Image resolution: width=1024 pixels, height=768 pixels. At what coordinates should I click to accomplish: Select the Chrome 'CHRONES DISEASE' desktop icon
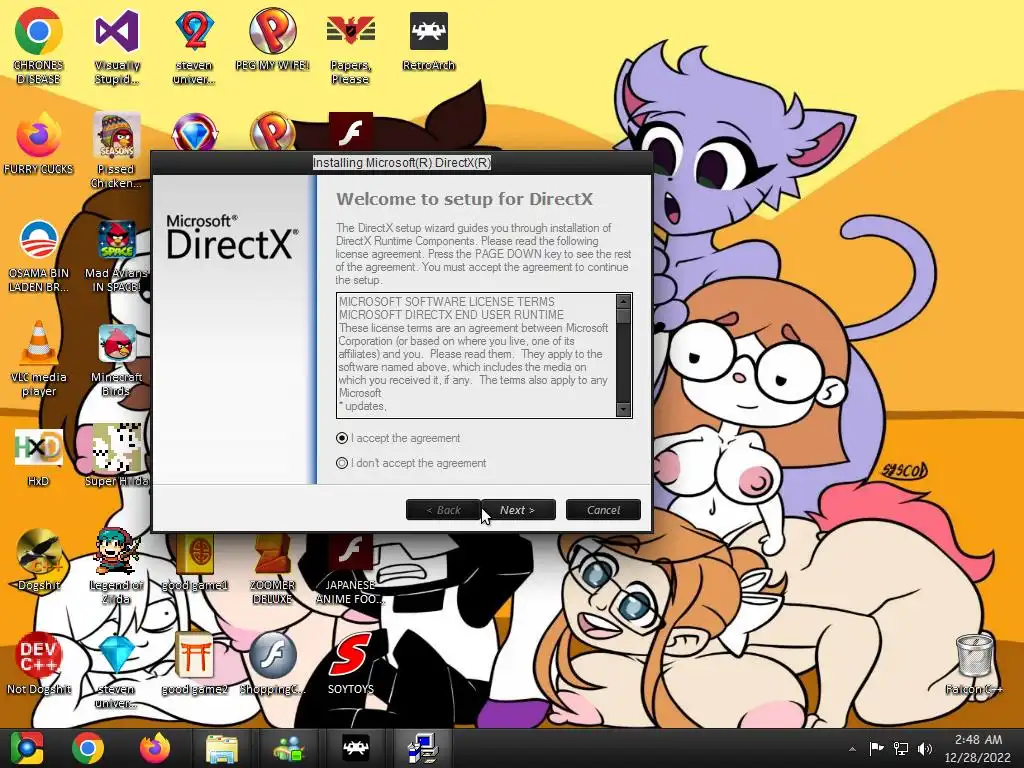tap(39, 46)
